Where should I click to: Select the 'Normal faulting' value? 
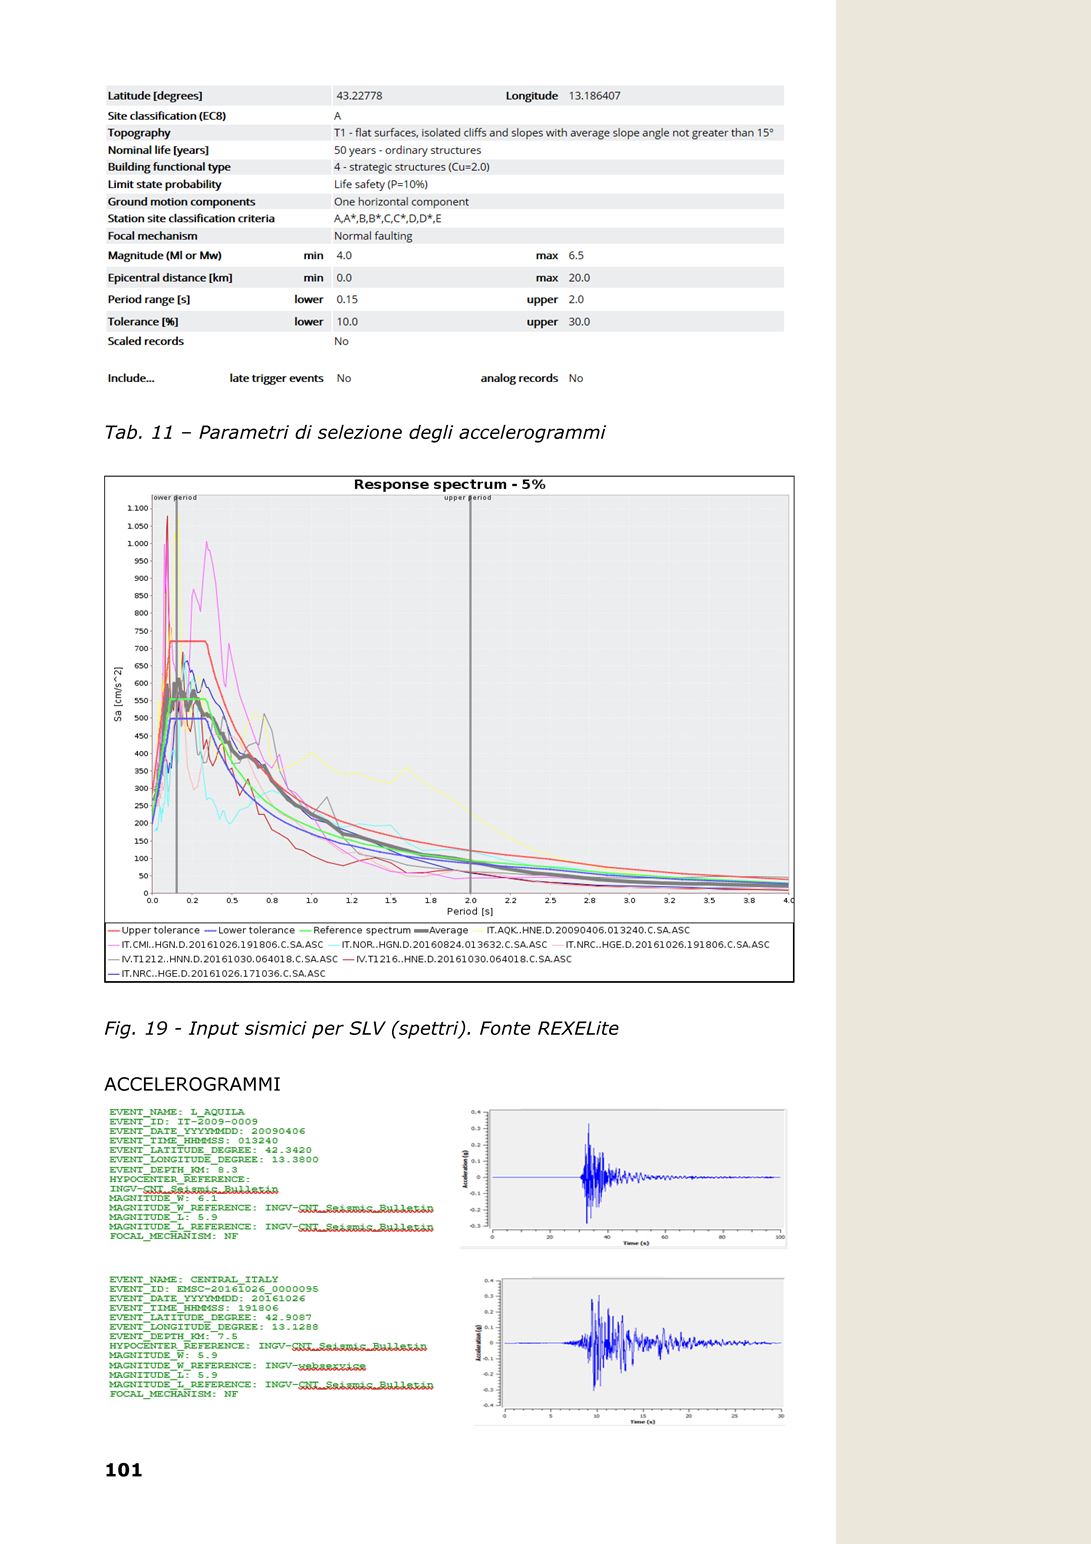coord(373,236)
